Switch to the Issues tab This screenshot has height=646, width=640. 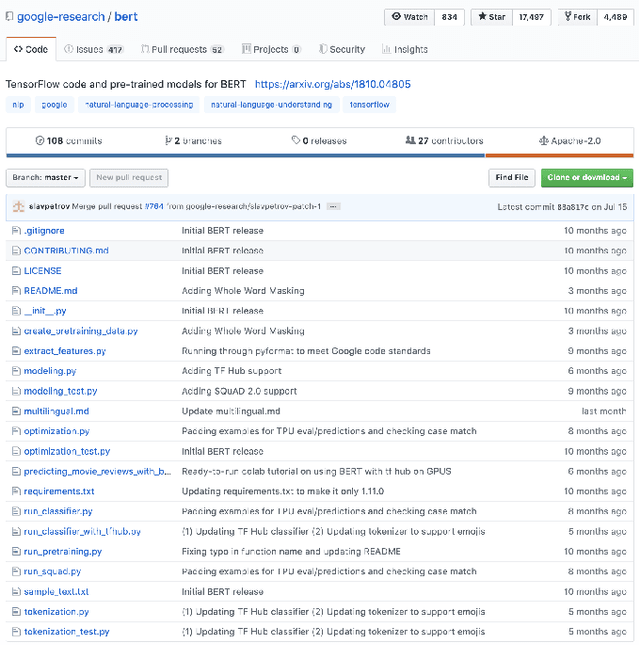(x=93, y=49)
